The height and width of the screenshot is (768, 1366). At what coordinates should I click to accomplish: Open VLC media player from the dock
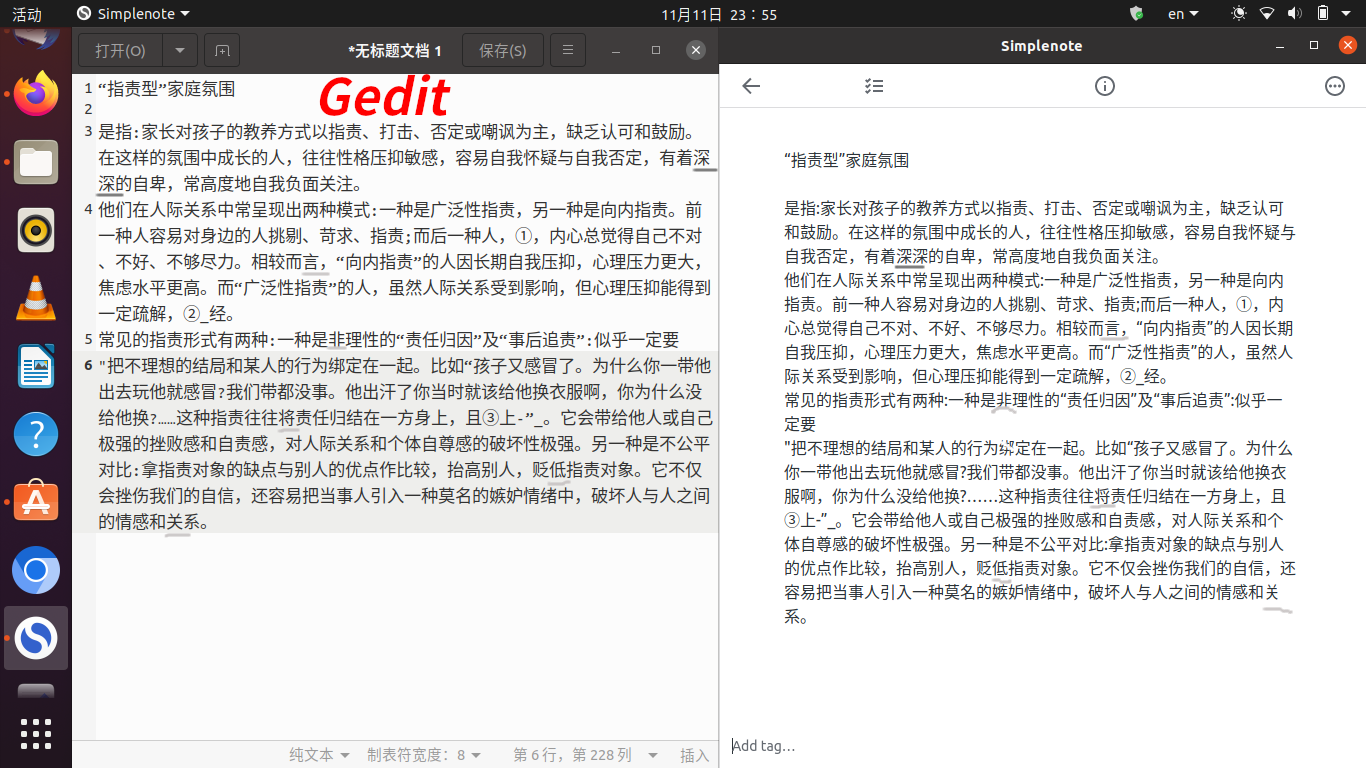point(35,298)
